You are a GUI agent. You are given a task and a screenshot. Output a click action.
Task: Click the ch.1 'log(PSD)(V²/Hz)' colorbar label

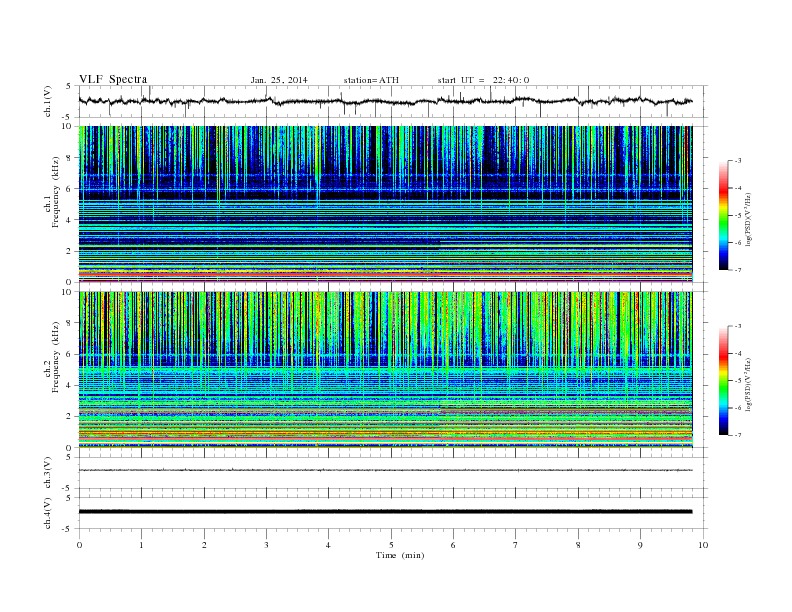(x=748, y=219)
